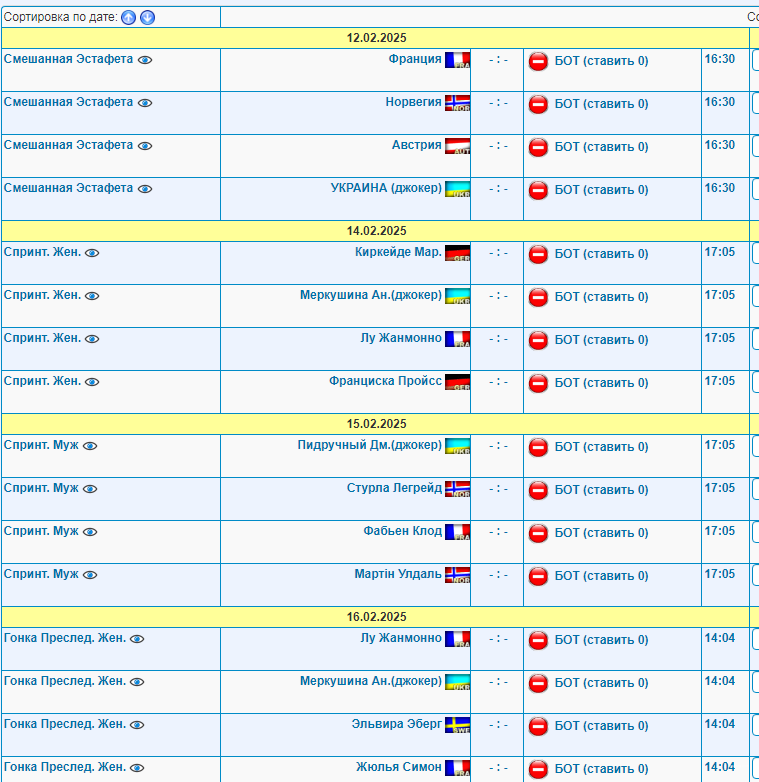Click Germany flag next to Франциска Пройсс
The width and height of the screenshot is (759, 782).
tap(457, 382)
